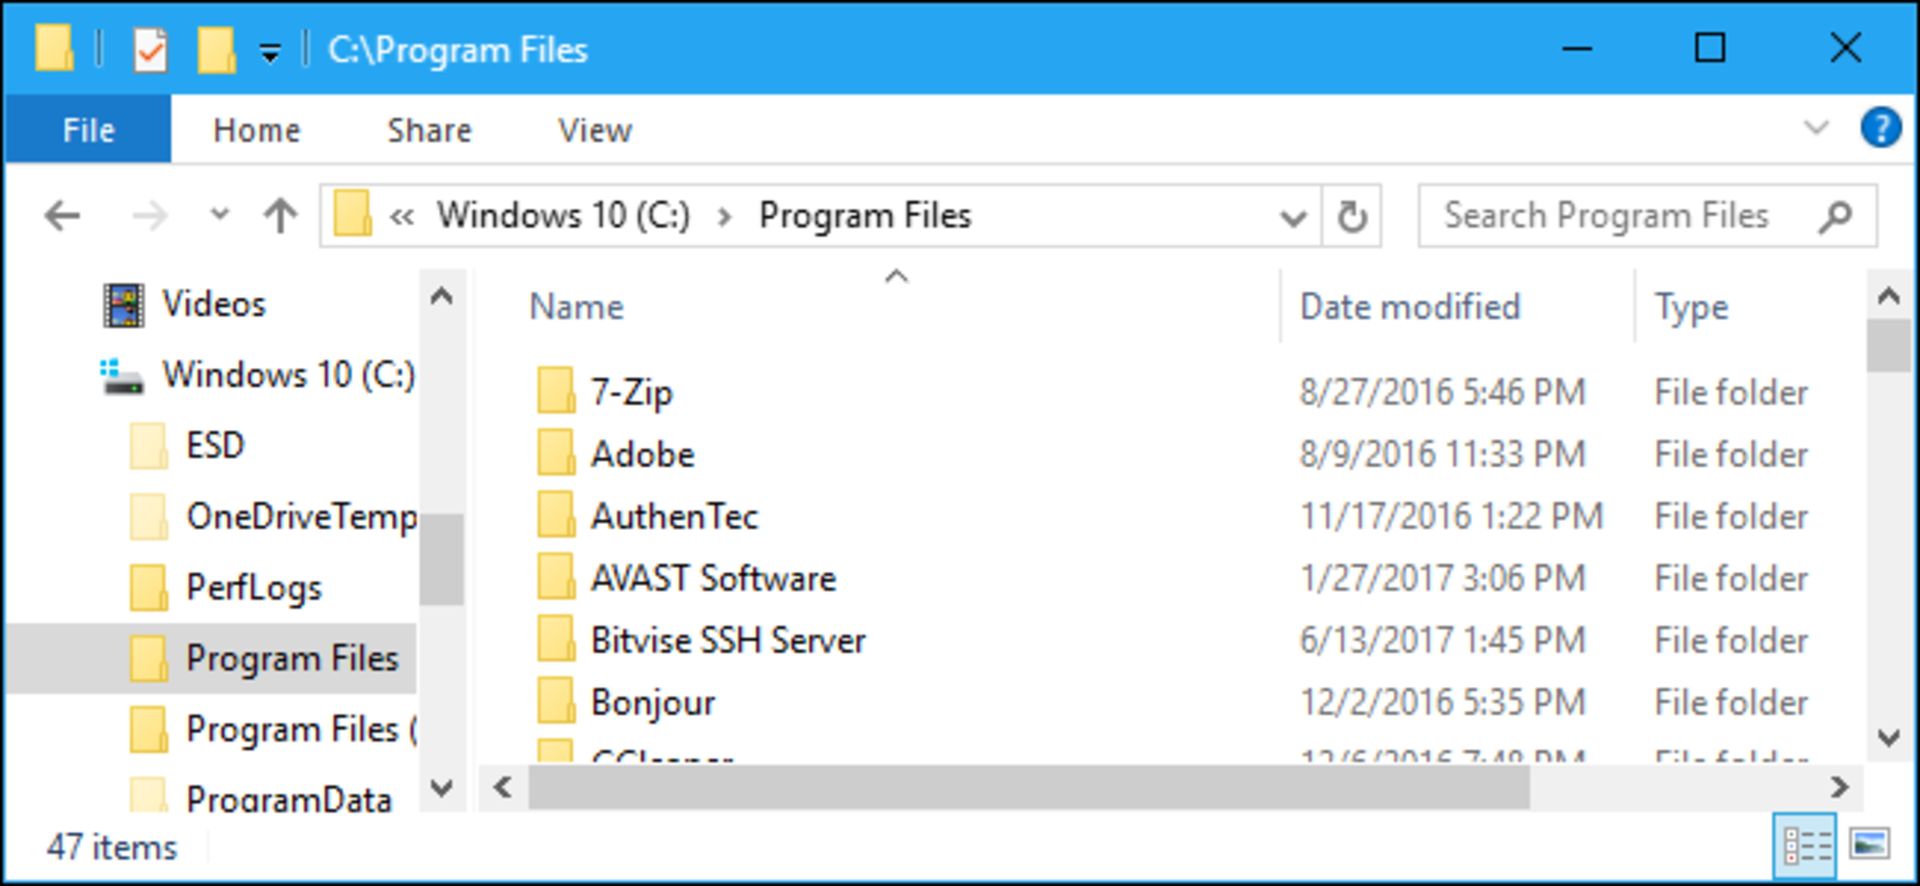This screenshot has height=886, width=1920.
Task: Click the address bar folder icon
Action: click(x=352, y=214)
